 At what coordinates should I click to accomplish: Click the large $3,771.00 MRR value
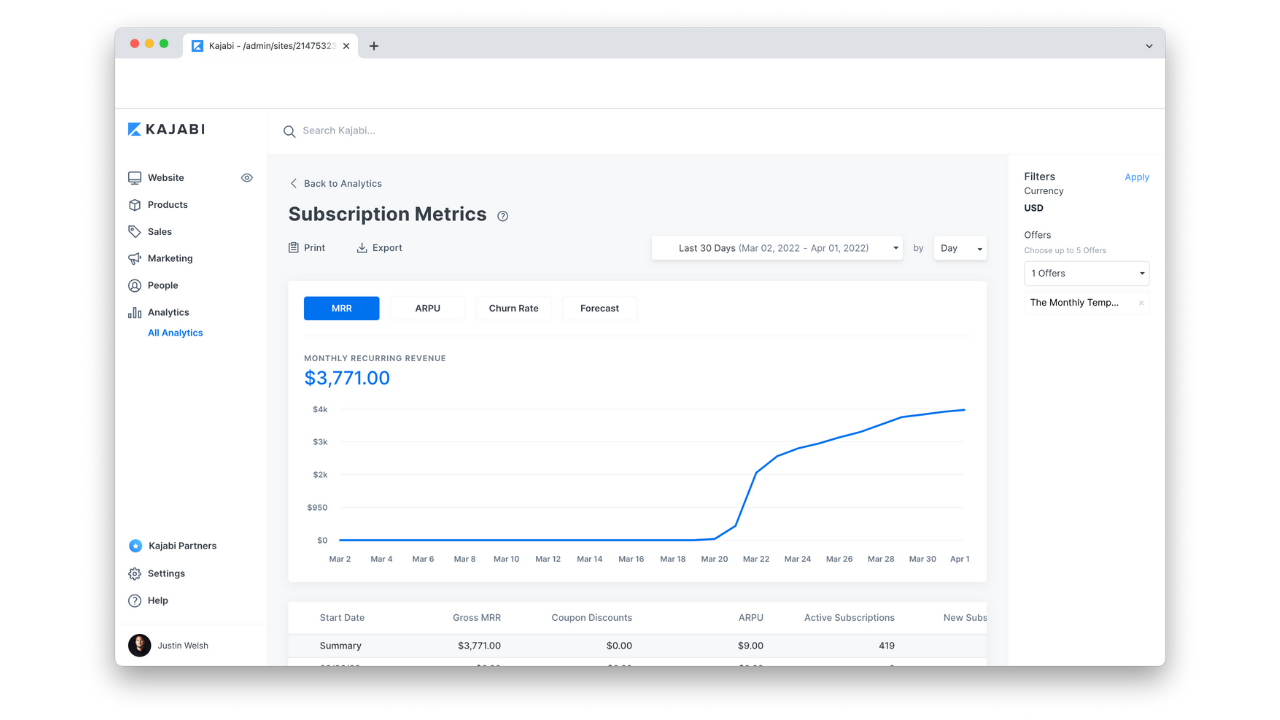(347, 378)
